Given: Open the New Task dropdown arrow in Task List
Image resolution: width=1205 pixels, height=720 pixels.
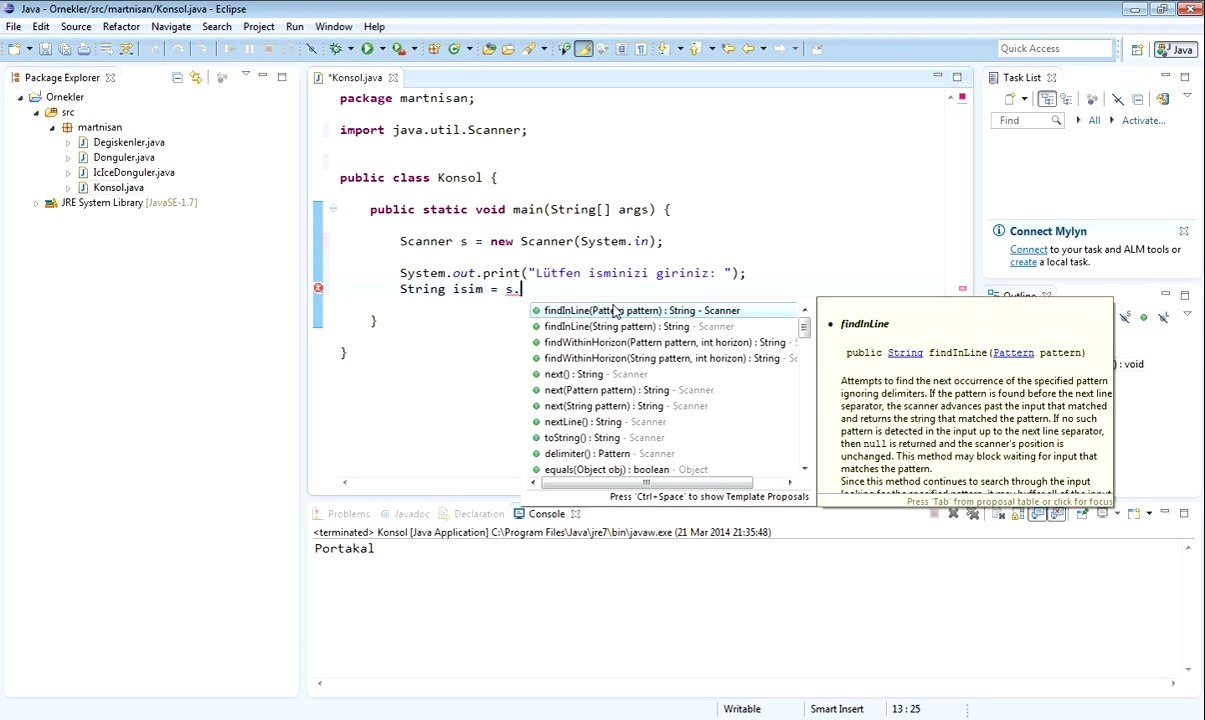Looking at the screenshot, I should [1024, 99].
